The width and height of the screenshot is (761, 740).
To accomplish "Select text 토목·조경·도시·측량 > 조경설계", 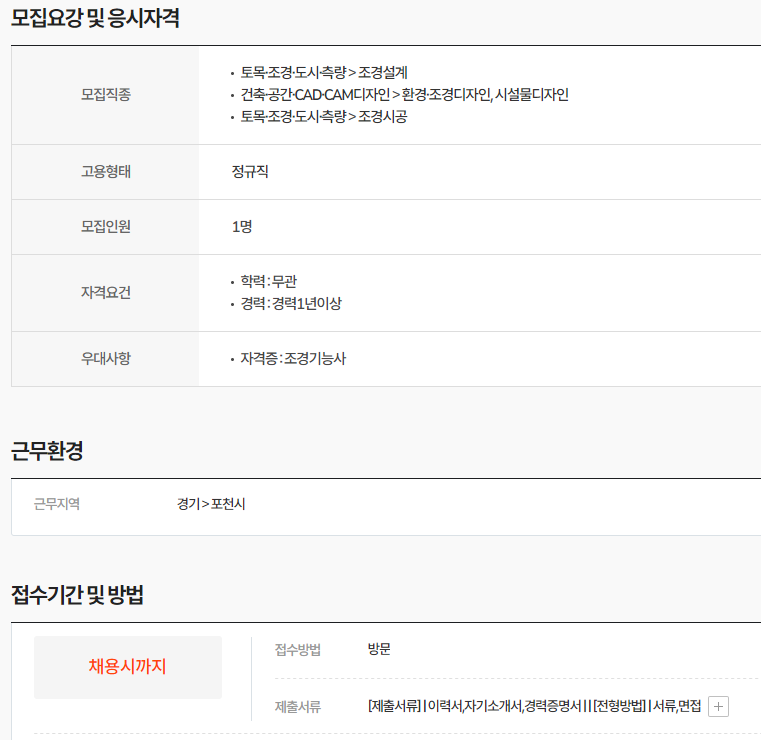I will 324,73.
